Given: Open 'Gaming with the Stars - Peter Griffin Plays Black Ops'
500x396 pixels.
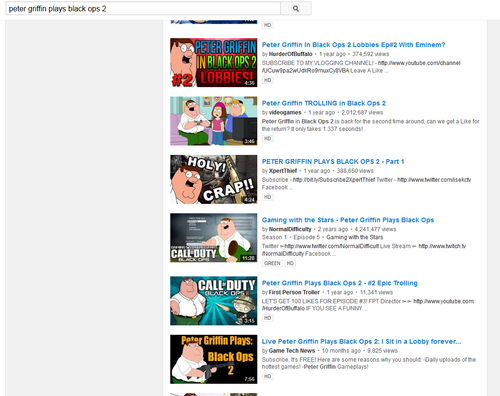Looking at the screenshot, I should [x=348, y=220].
